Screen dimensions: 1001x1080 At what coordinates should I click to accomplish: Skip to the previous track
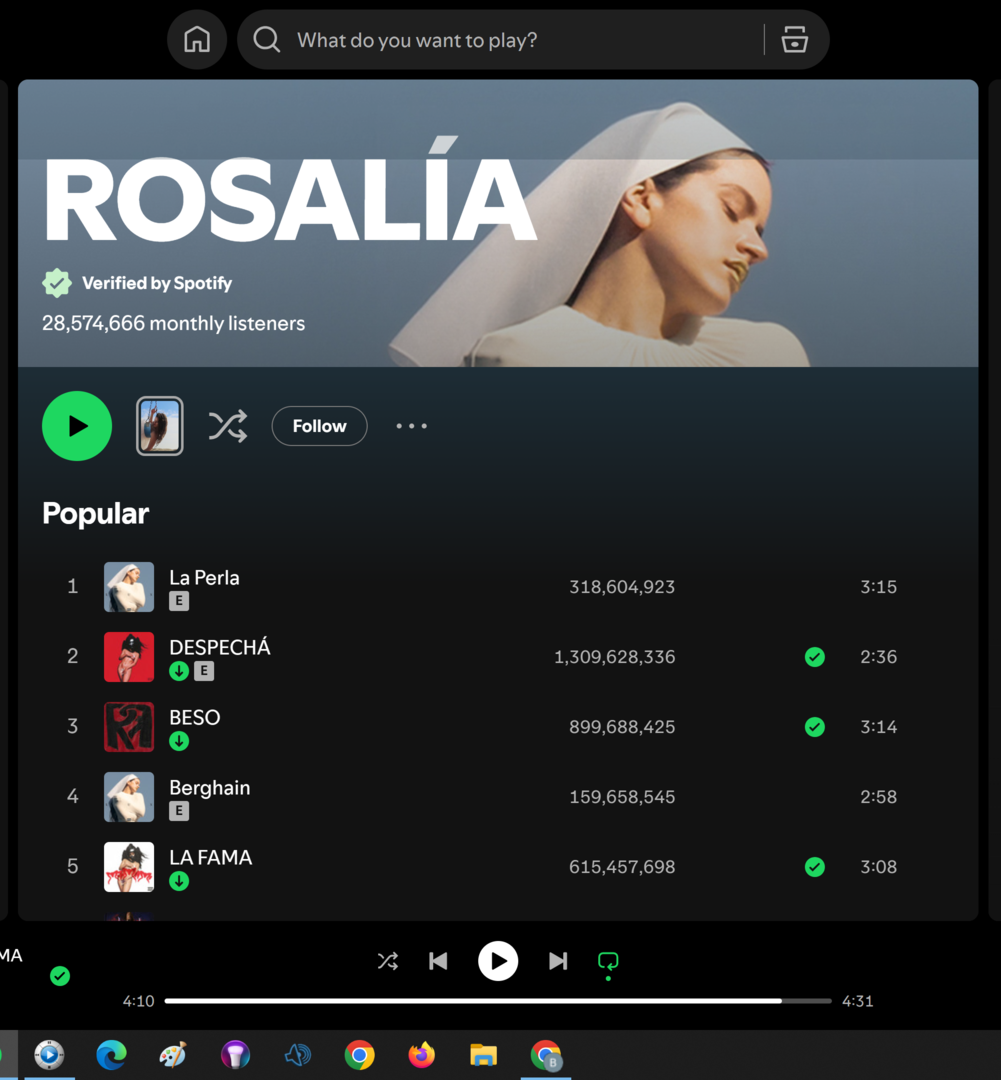(438, 961)
